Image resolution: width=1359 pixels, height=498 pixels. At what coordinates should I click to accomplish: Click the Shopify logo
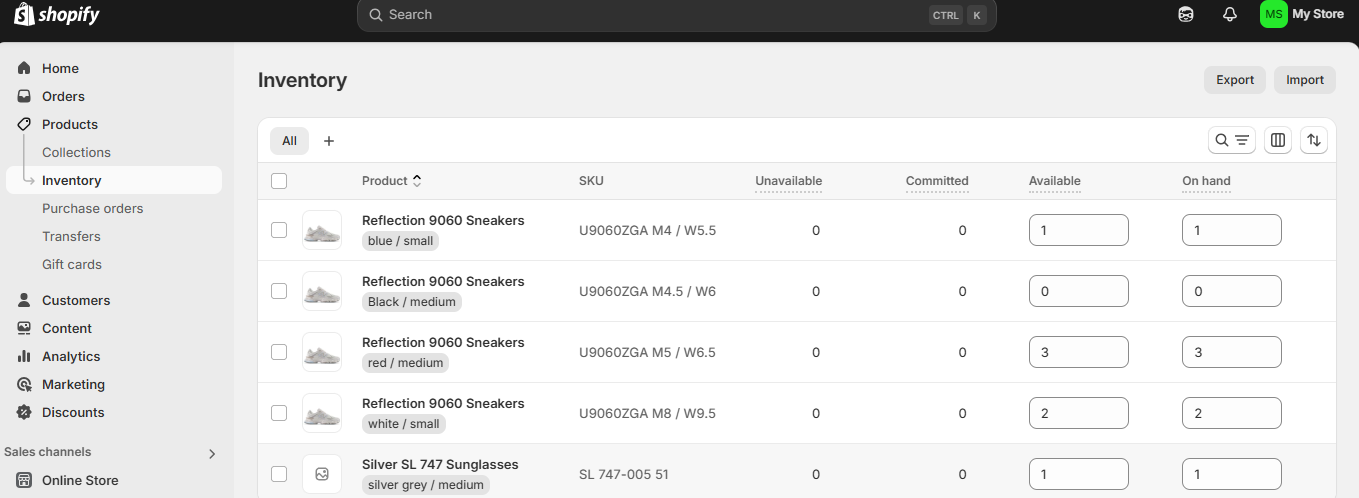click(57, 15)
